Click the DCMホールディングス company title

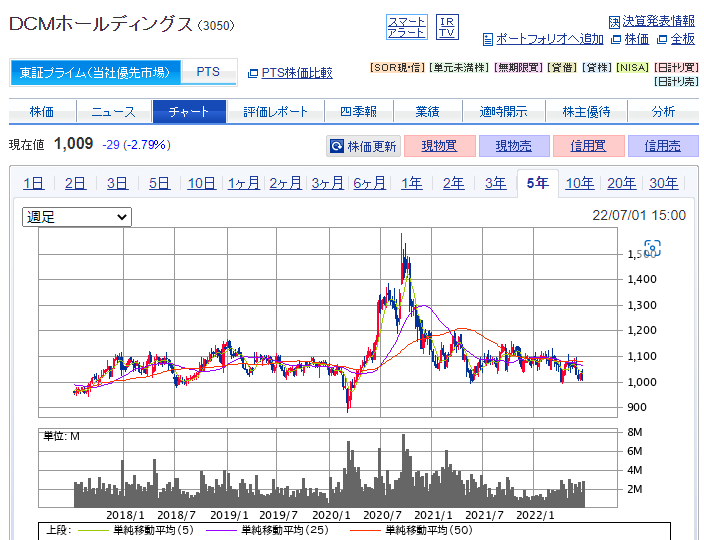click(x=101, y=24)
